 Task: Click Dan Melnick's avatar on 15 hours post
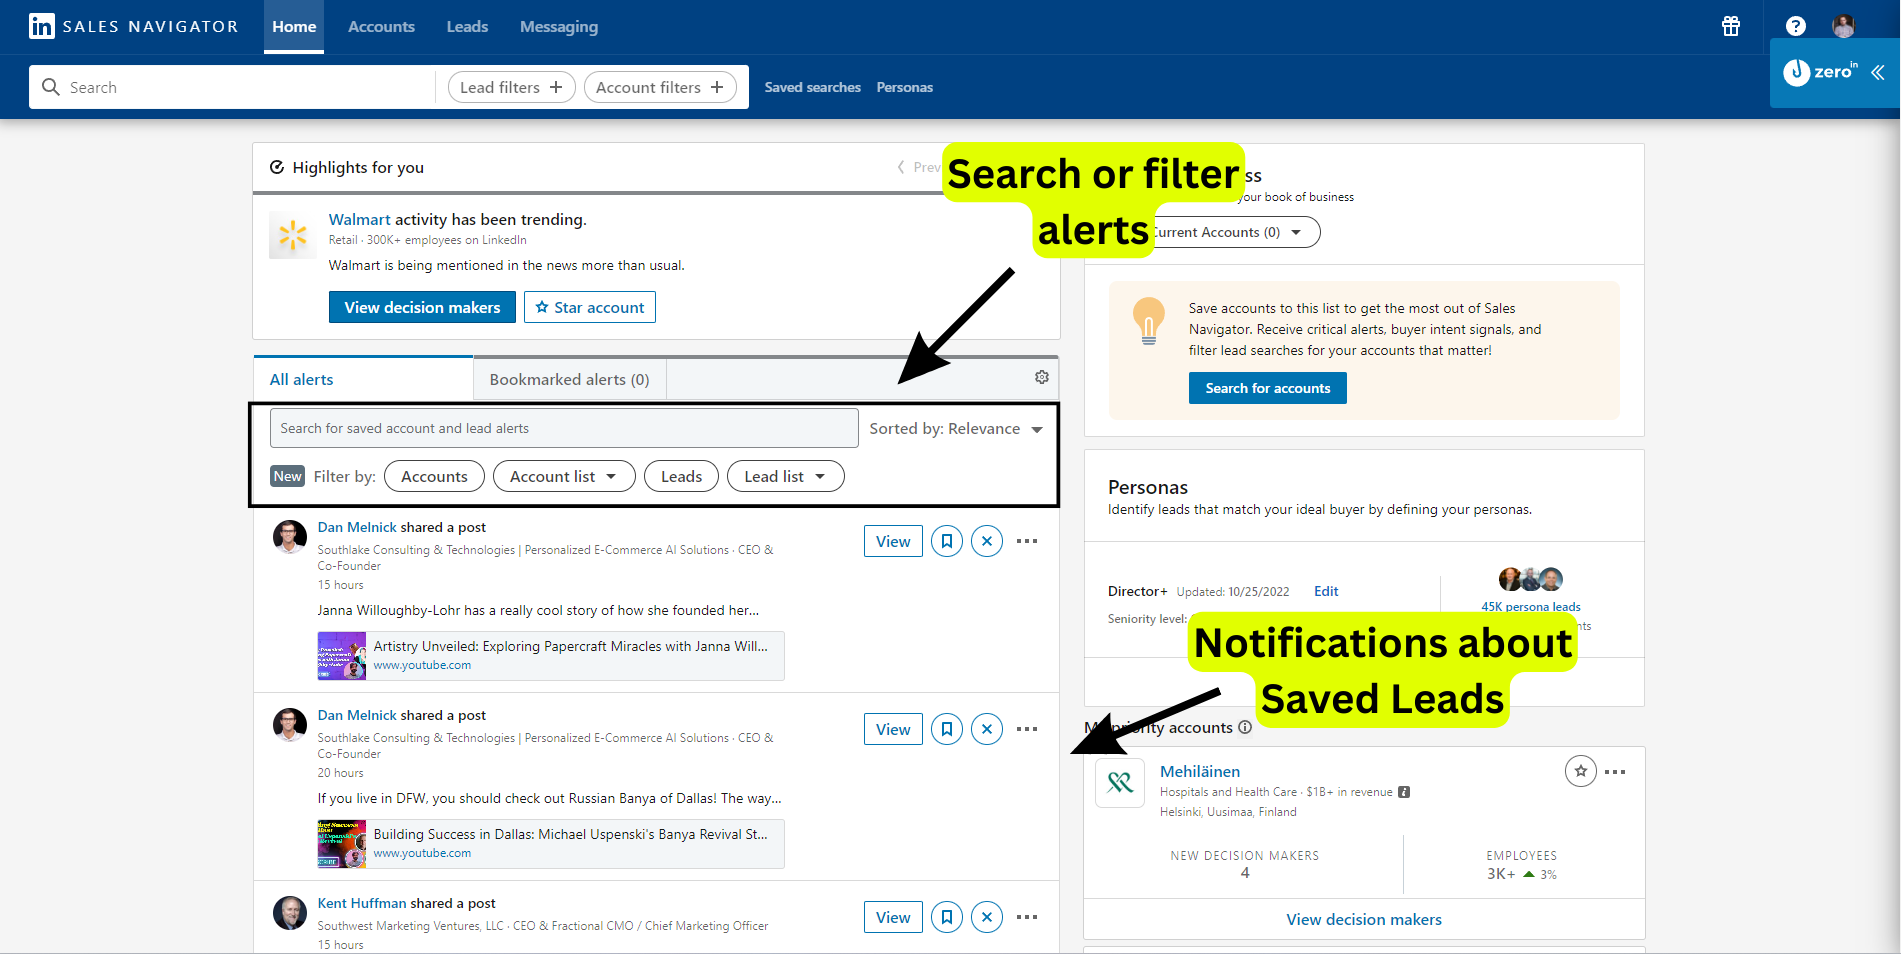tap(290, 537)
